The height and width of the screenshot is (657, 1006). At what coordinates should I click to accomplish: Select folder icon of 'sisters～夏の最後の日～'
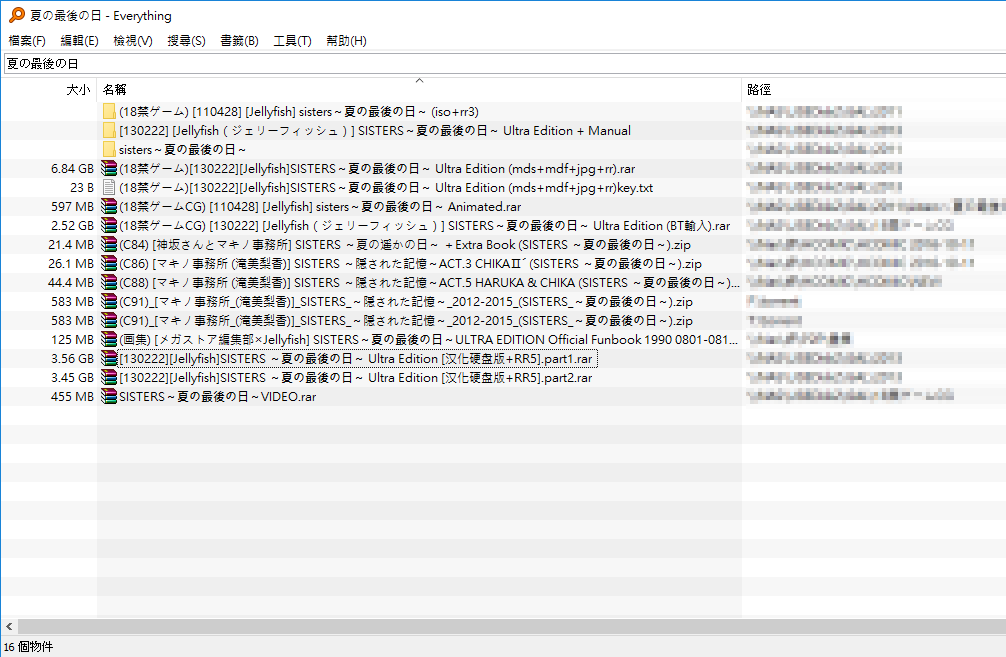(x=109, y=149)
